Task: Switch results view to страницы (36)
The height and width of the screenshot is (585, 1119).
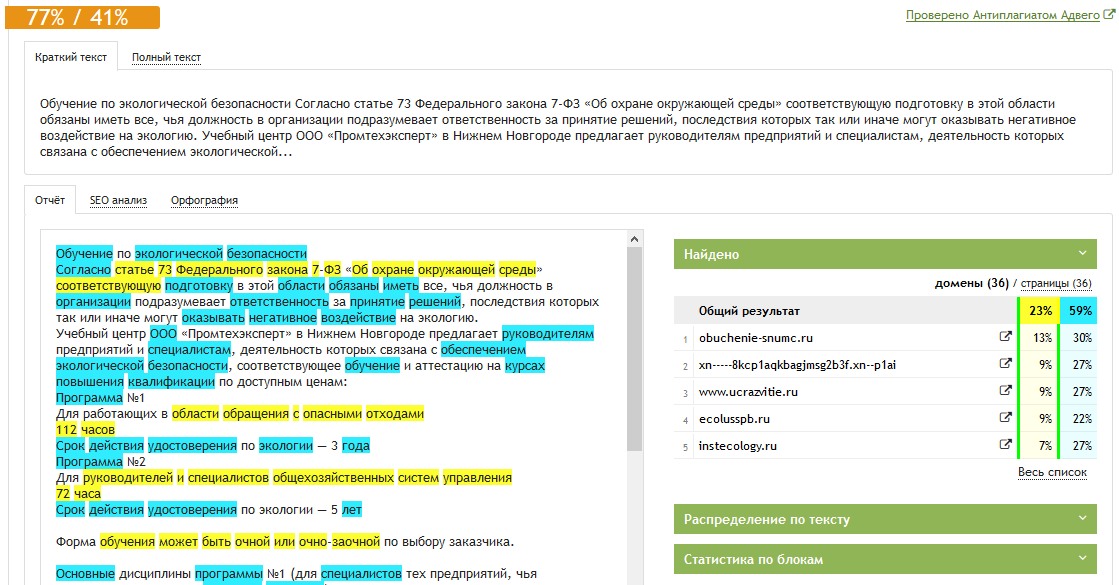Action: [1055, 284]
